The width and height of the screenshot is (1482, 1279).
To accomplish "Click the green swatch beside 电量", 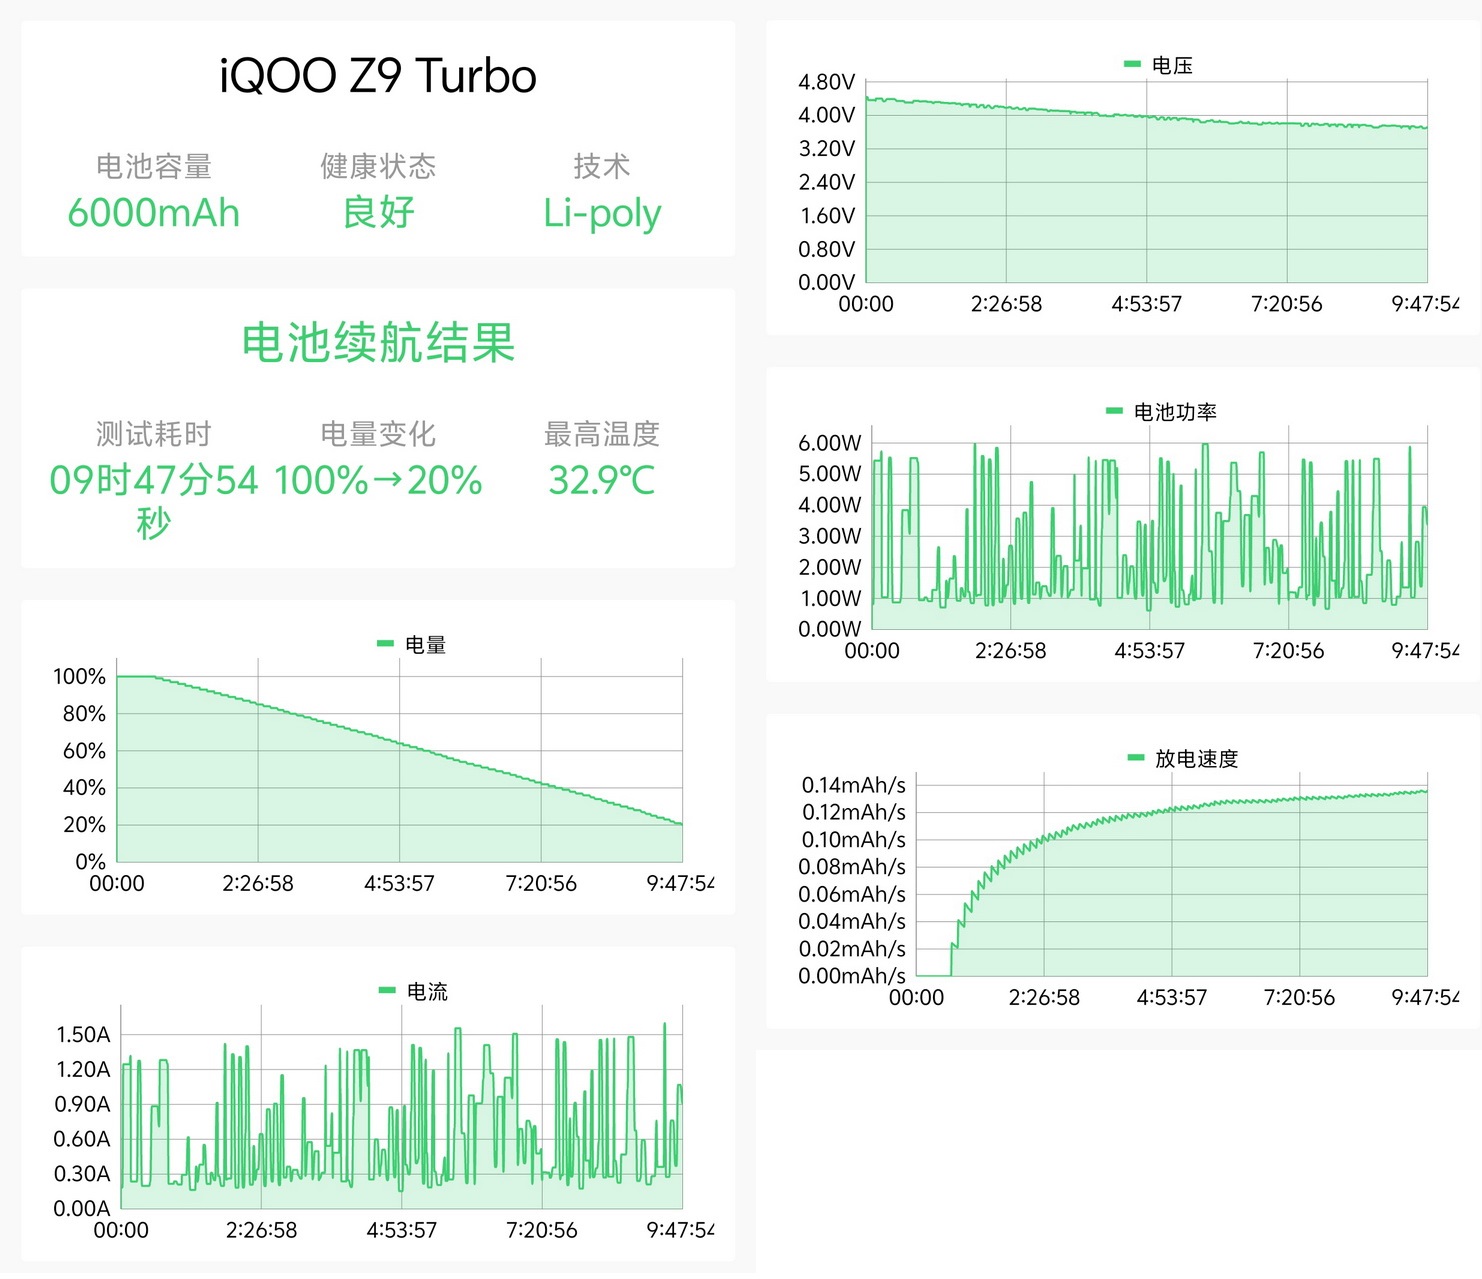I will pos(385,644).
